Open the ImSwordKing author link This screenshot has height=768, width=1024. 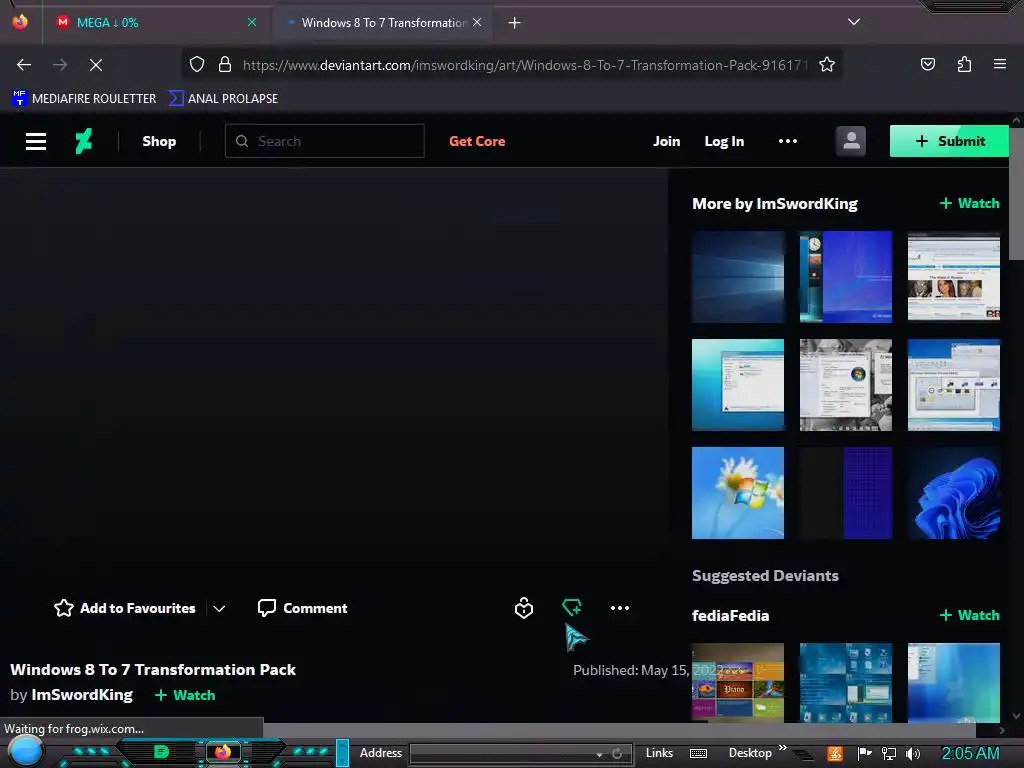click(82, 694)
